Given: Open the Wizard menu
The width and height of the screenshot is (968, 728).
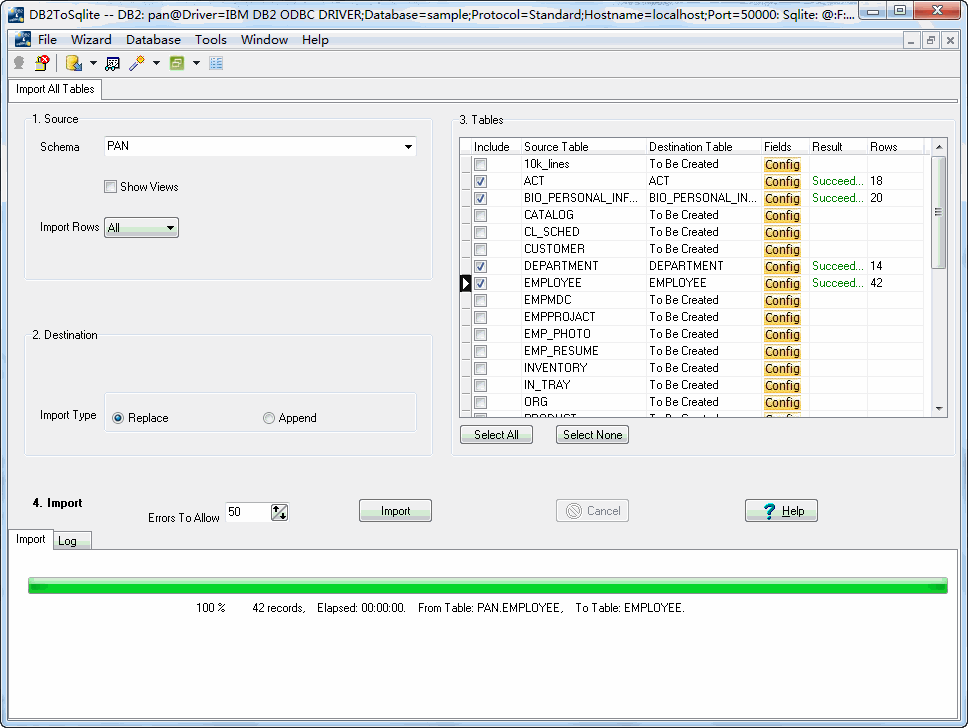Looking at the screenshot, I should click(x=91, y=40).
